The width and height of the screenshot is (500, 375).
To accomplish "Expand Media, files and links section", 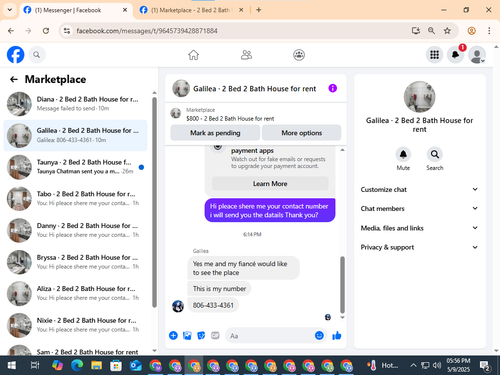I will click(419, 228).
